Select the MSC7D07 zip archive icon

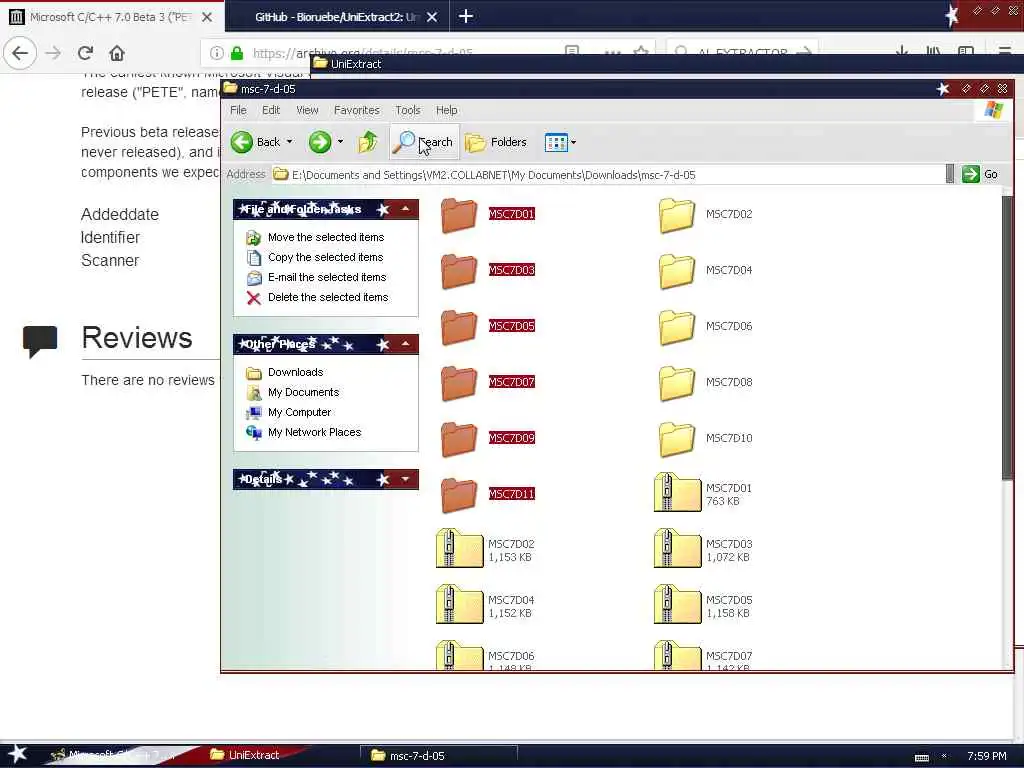click(677, 655)
